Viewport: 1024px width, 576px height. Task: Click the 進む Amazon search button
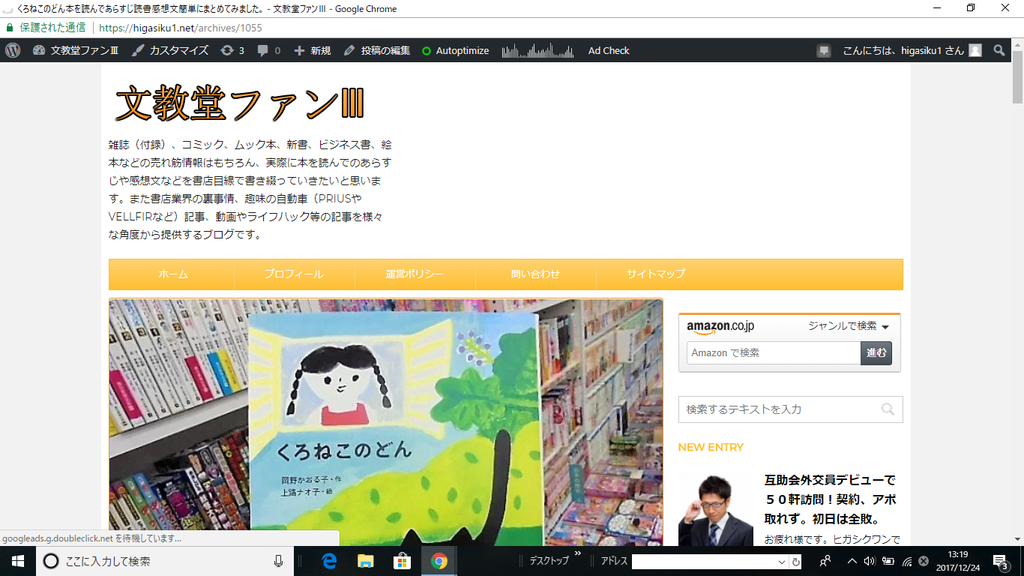(x=876, y=353)
